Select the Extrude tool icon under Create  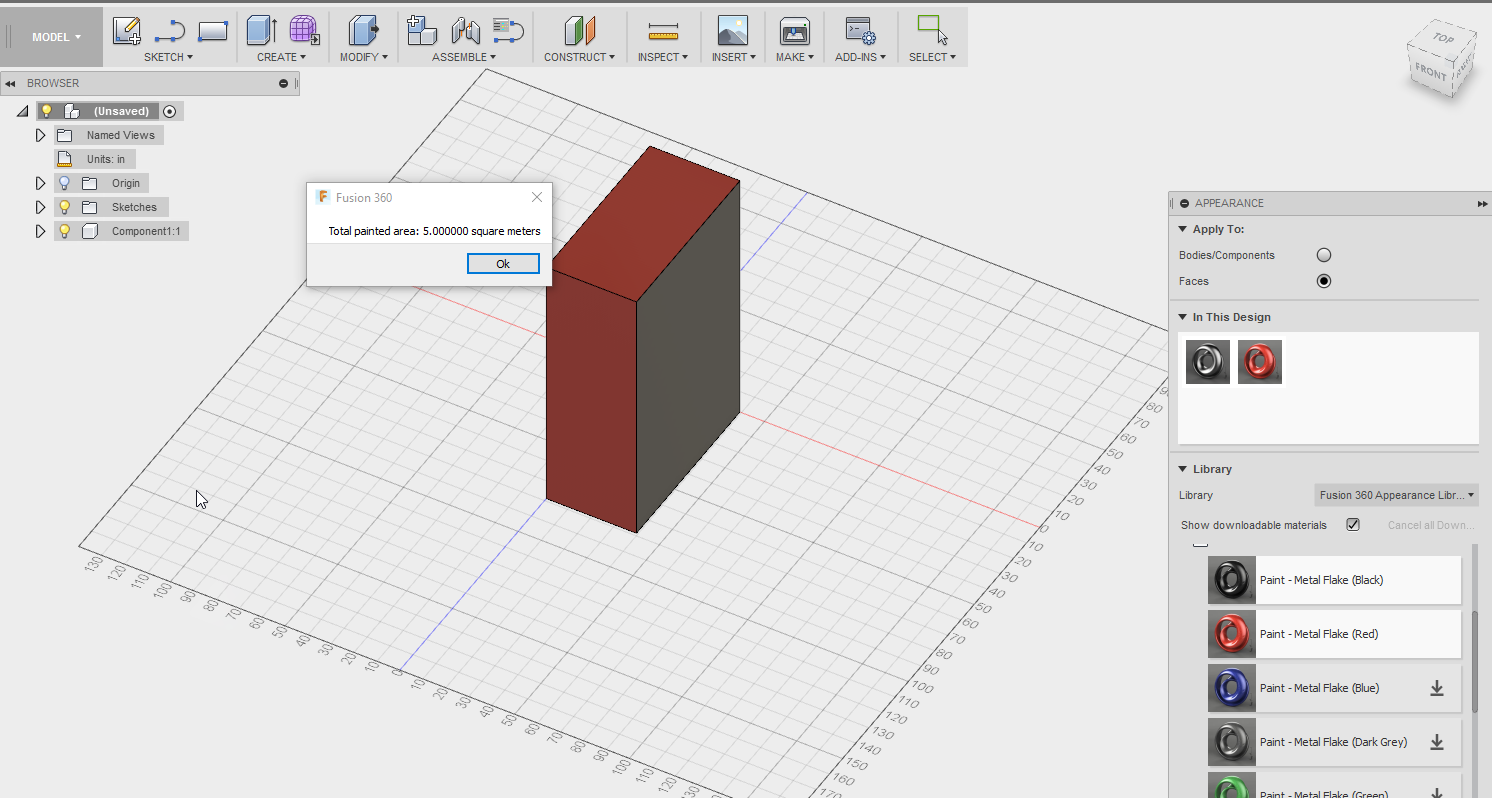tap(262, 31)
